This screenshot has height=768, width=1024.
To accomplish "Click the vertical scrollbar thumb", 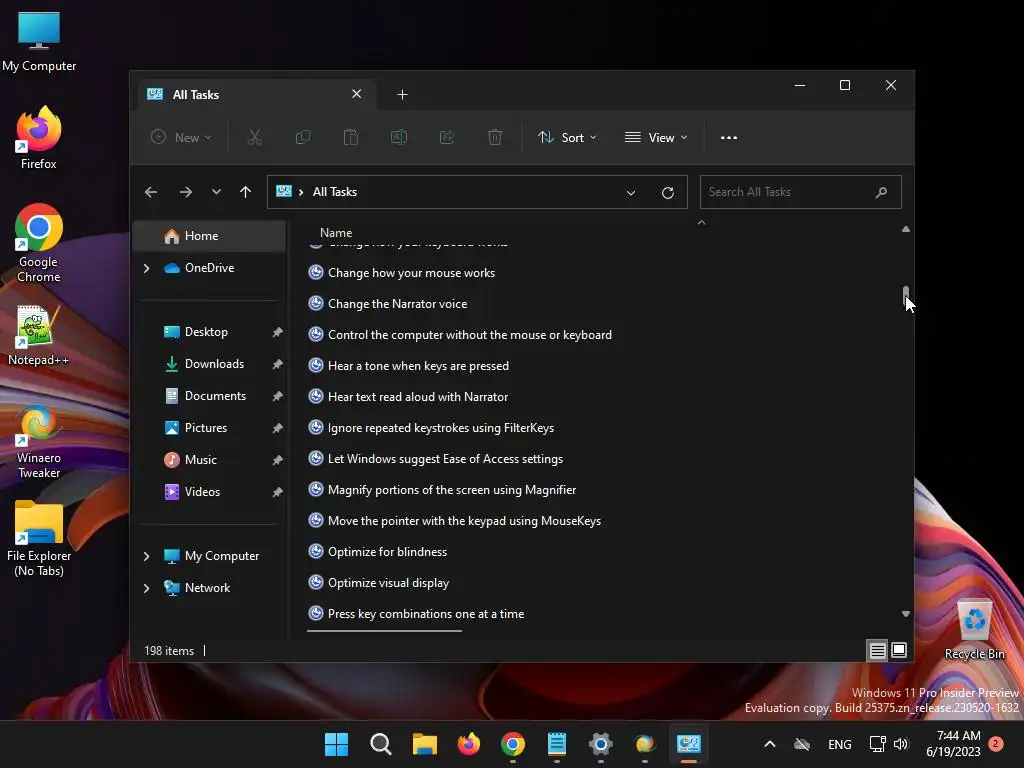I will click(x=906, y=296).
